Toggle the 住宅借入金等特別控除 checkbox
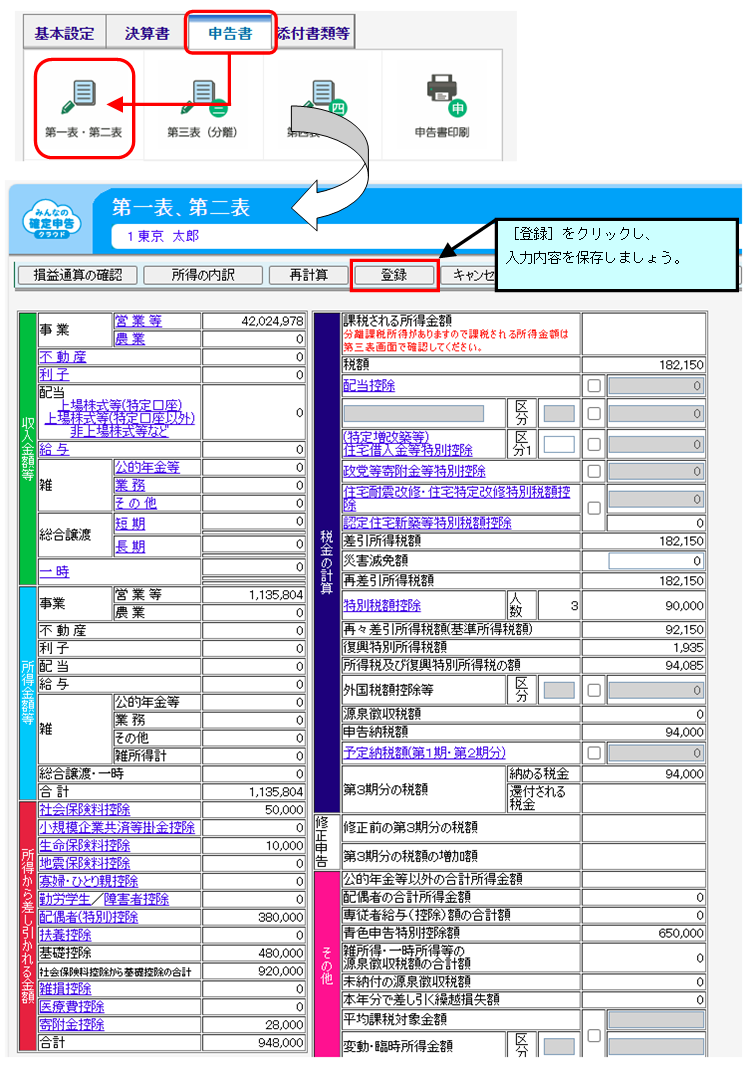The height and width of the screenshot is (1068, 751). coord(594,444)
